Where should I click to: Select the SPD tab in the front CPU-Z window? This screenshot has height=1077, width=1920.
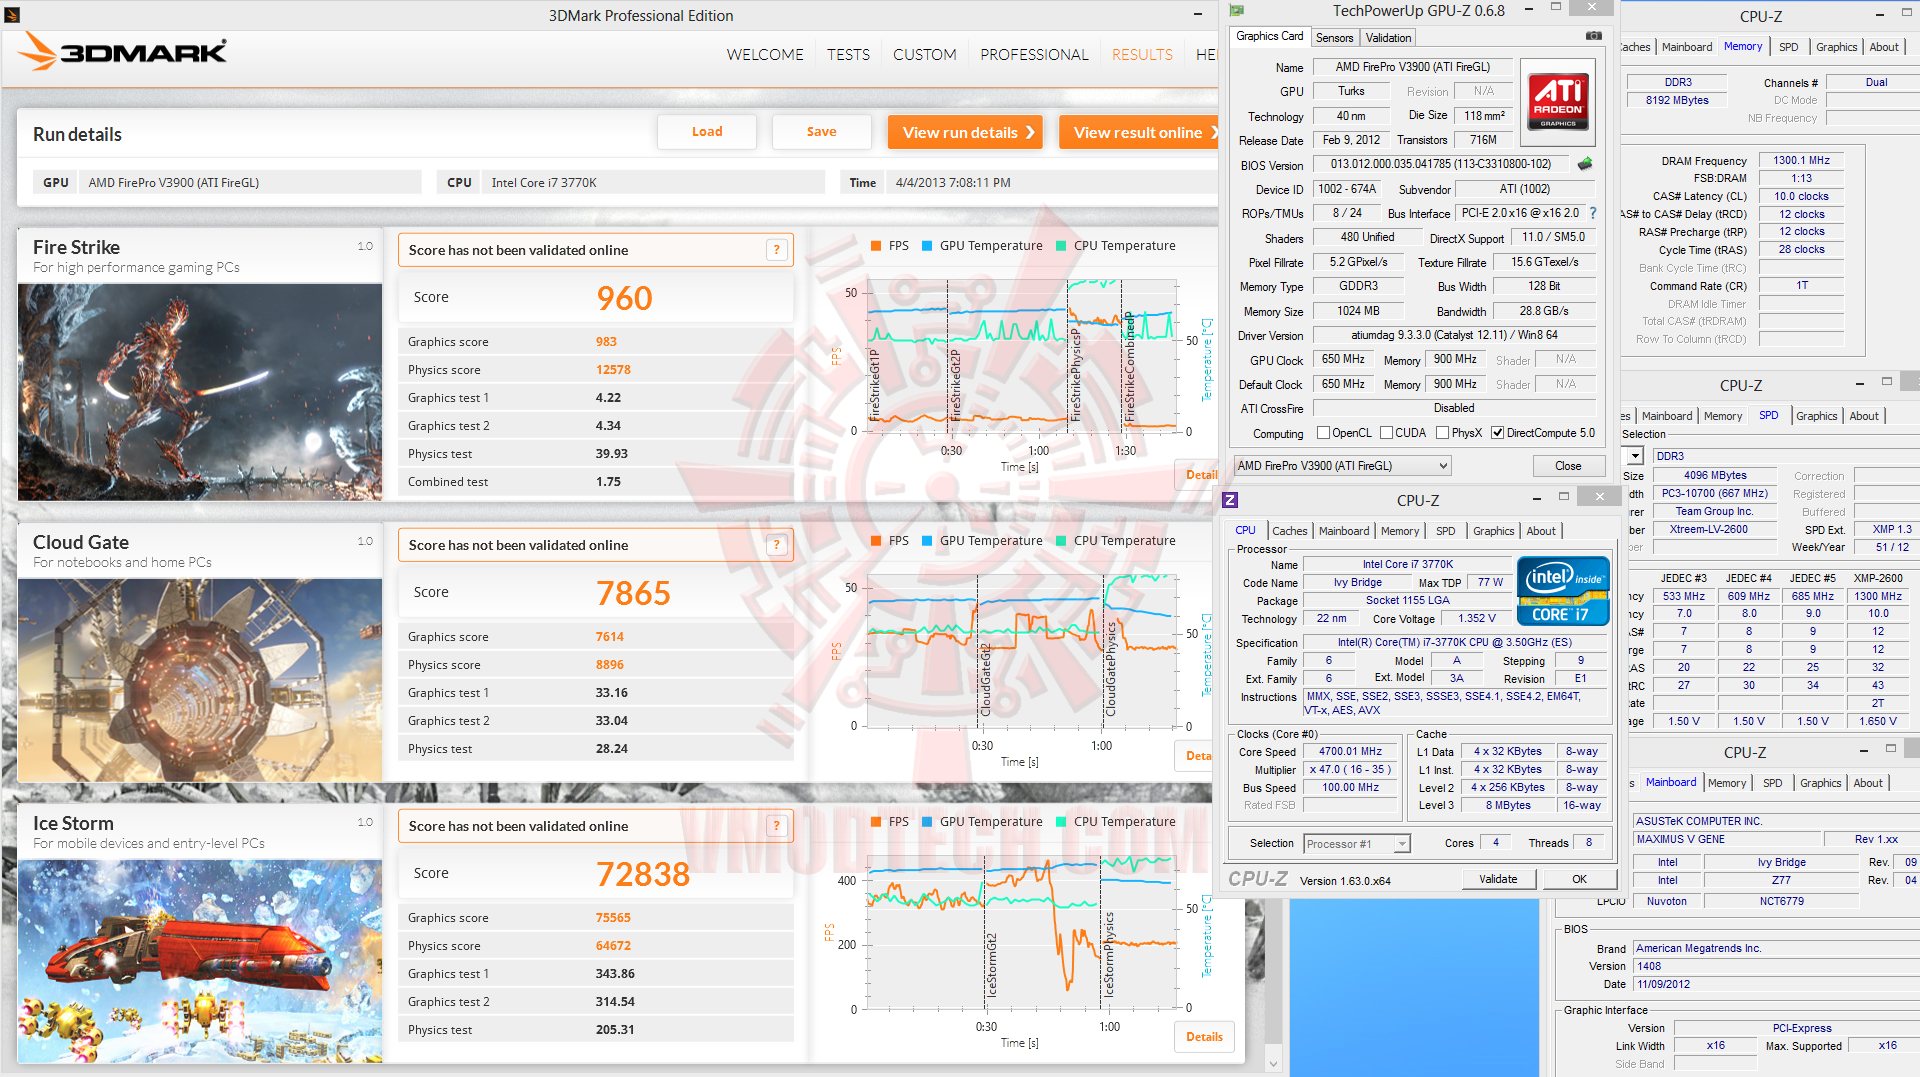(x=1445, y=531)
